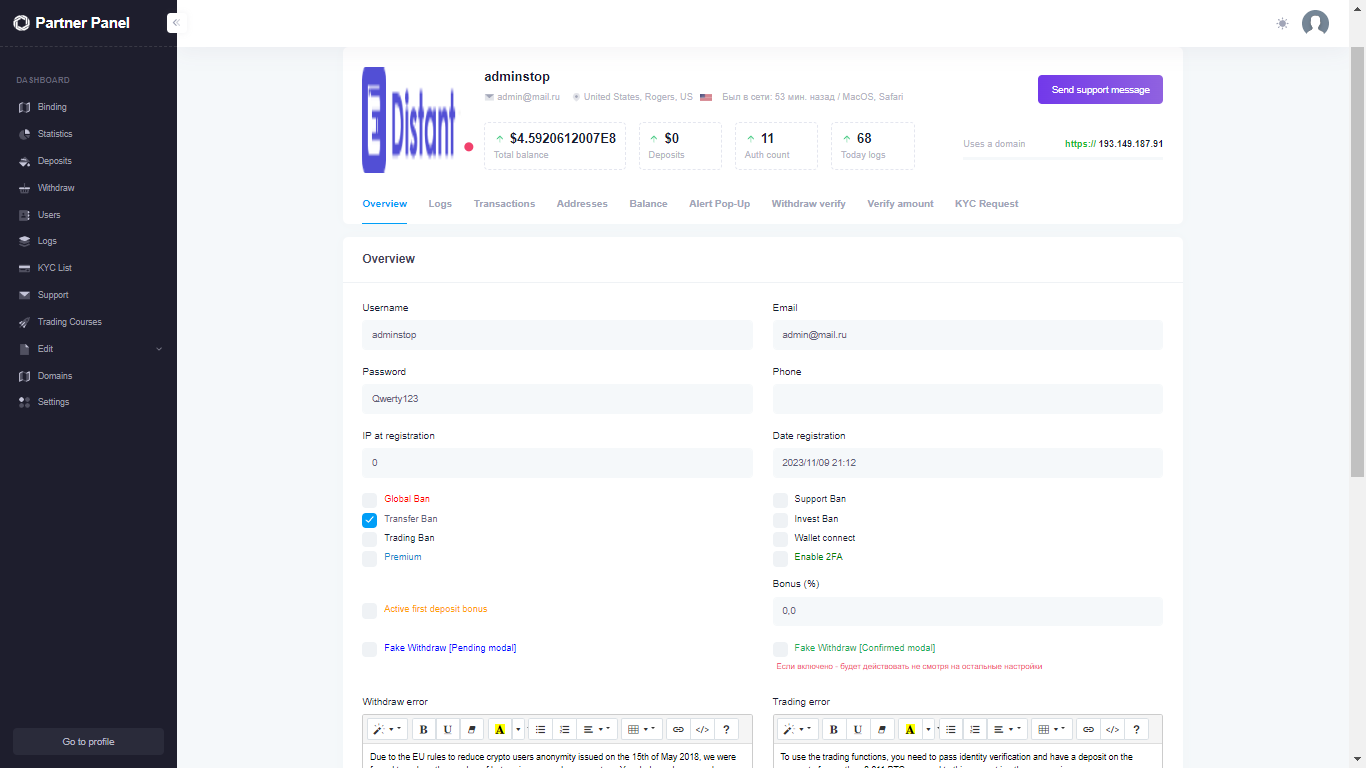Screen dimensions: 1366x768
Task: Open paragraph alignment dropdown in Withdraw error editor
Action: click(x=597, y=729)
